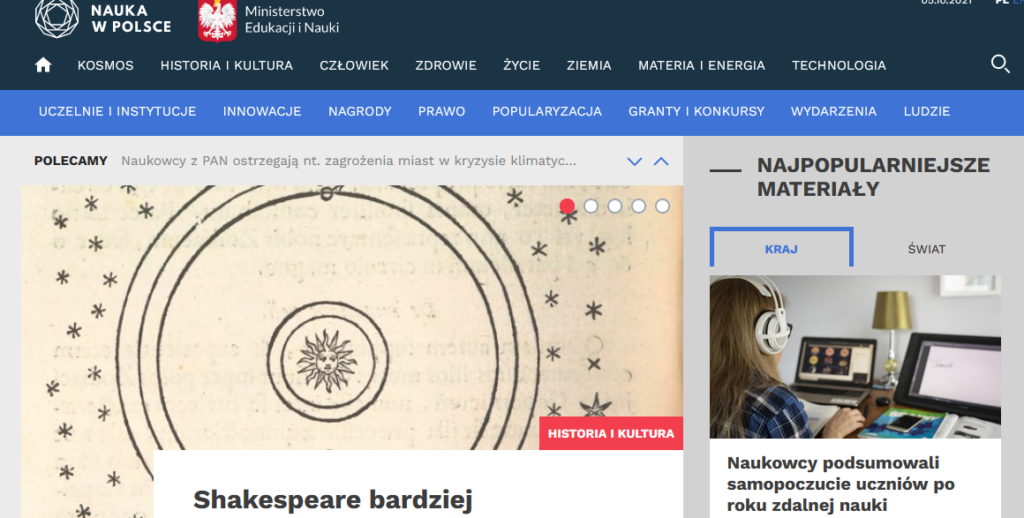Open the CZŁOWIEK menu section
1024x518 pixels.
[354, 65]
